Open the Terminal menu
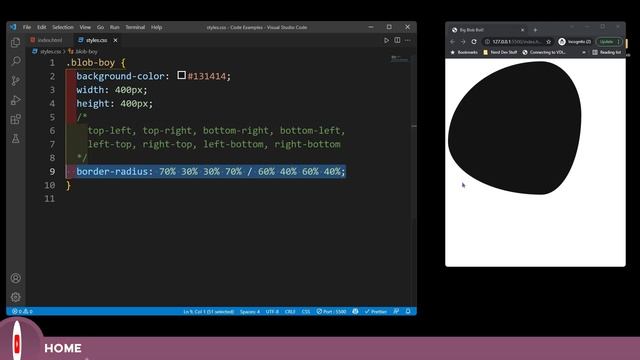640x360 pixels. (135, 27)
